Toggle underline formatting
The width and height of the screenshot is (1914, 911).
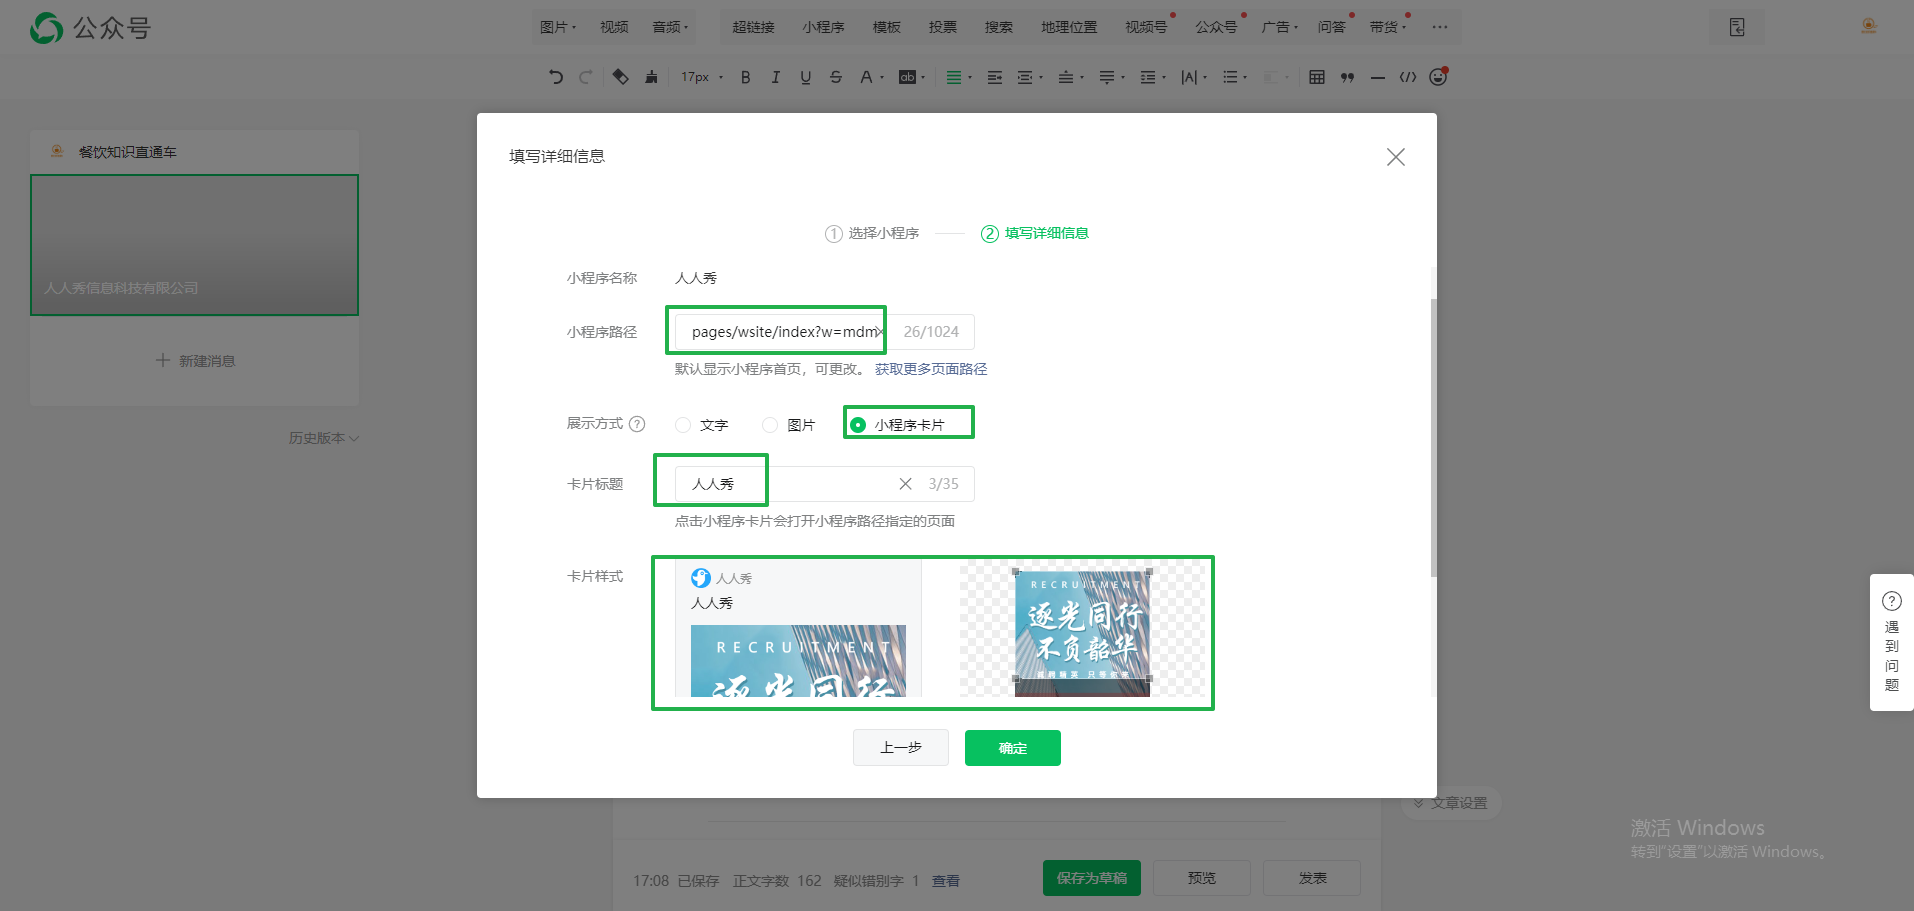coord(806,77)
